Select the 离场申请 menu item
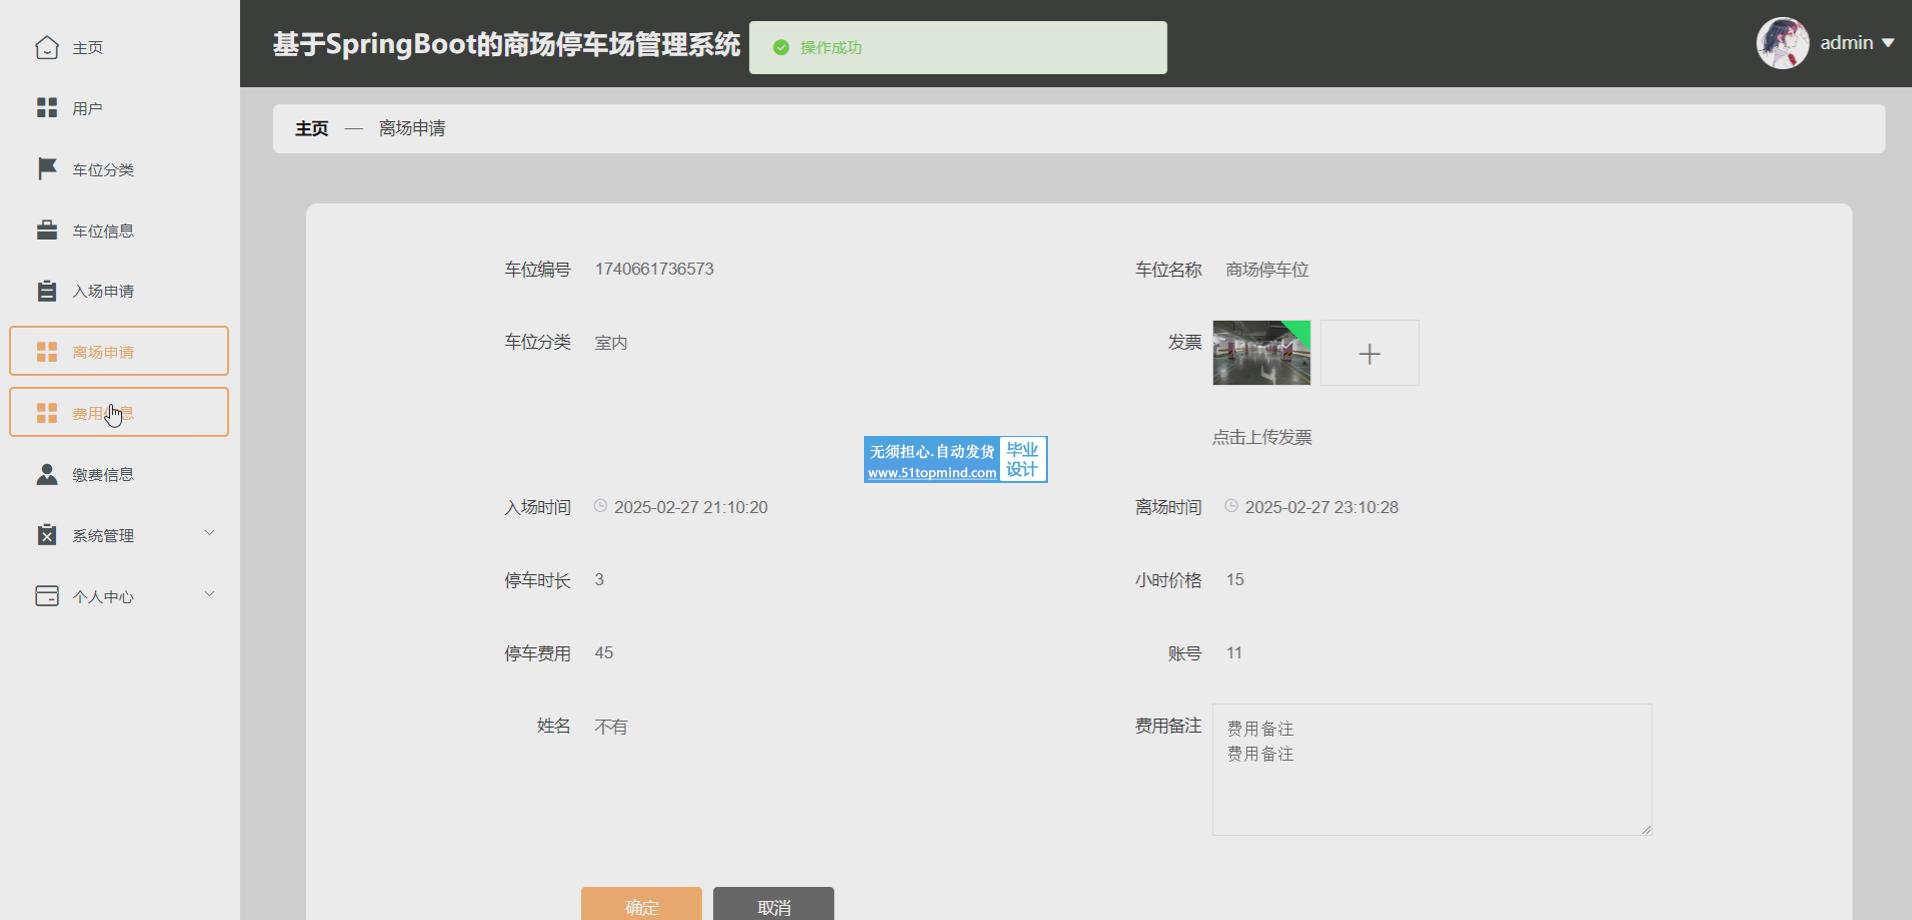This screenshot has height=920, width=1912. (119, 351)
